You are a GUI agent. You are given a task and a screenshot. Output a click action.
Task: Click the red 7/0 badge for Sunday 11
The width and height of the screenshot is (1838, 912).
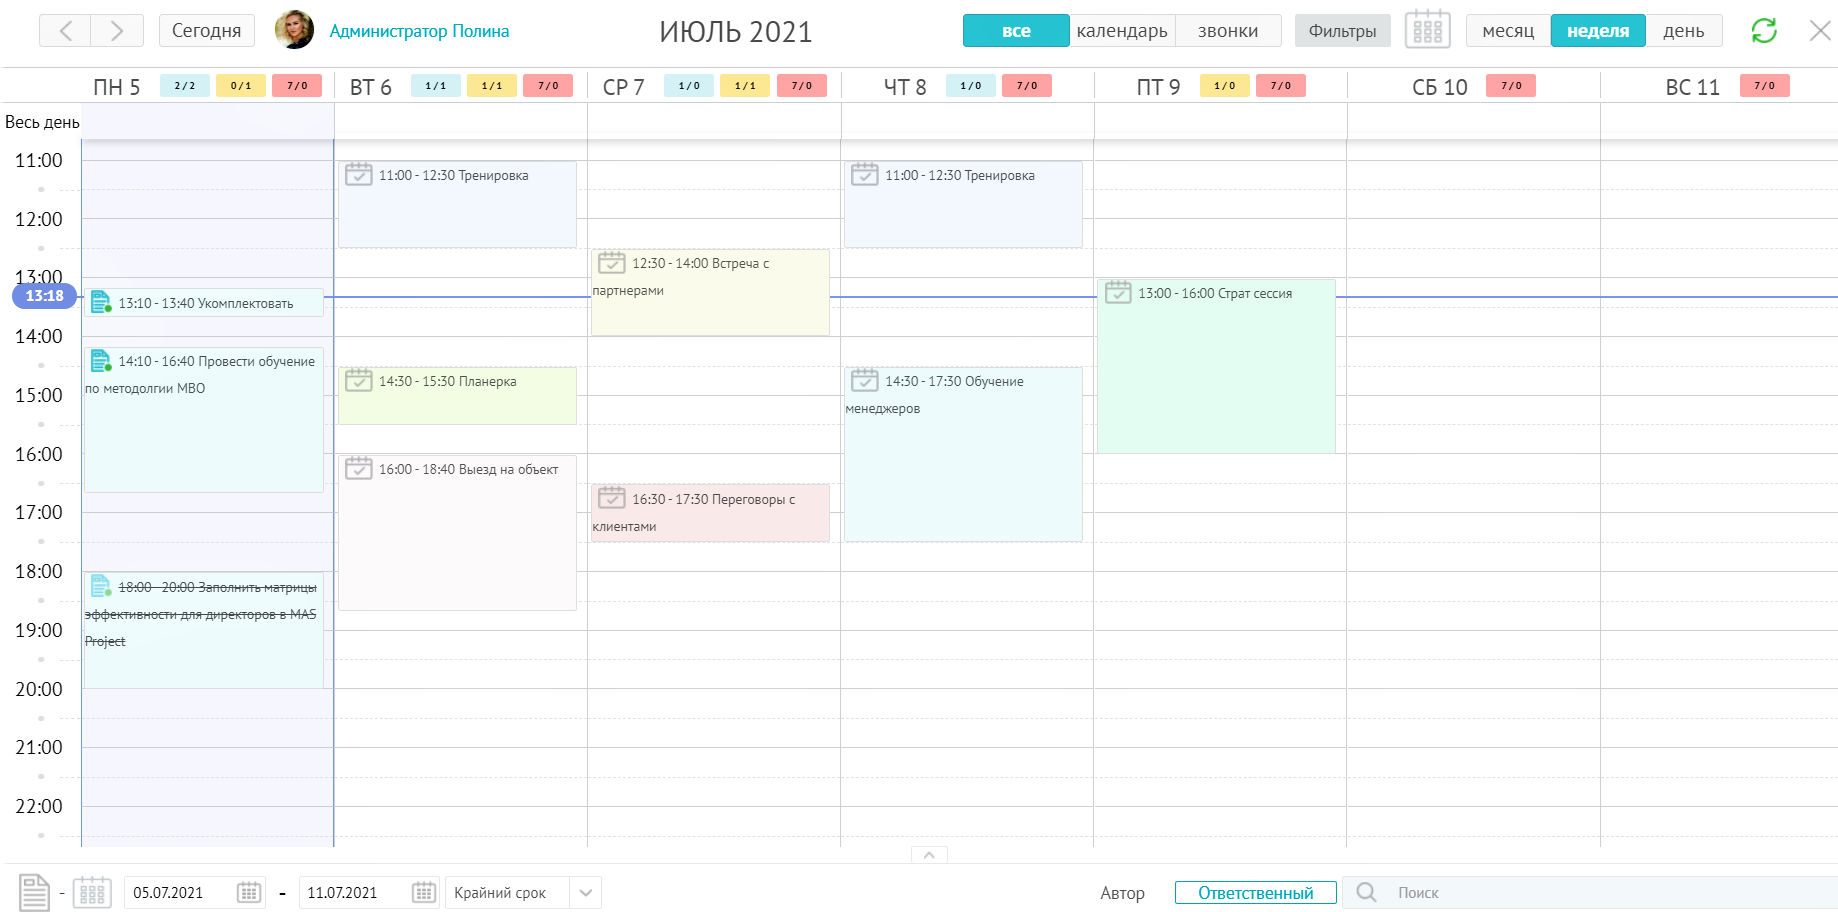1765,86
